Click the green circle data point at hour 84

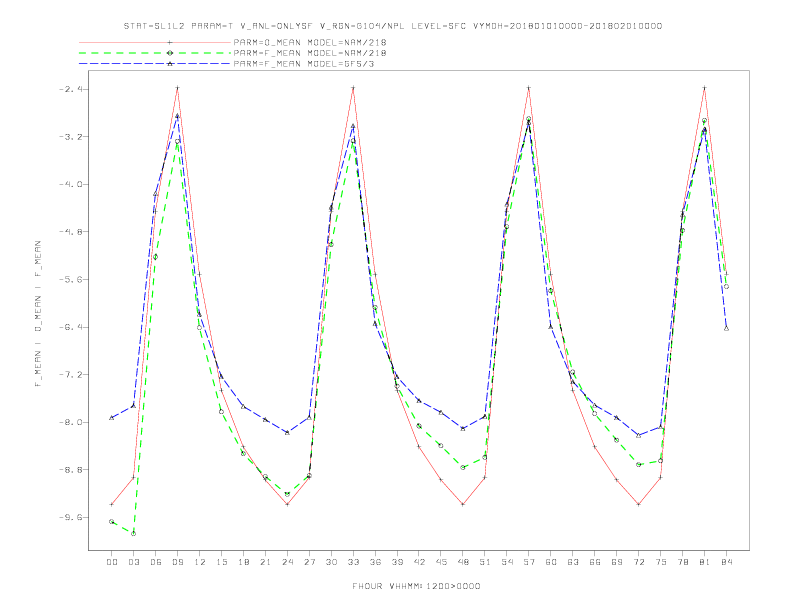(726, 286)
